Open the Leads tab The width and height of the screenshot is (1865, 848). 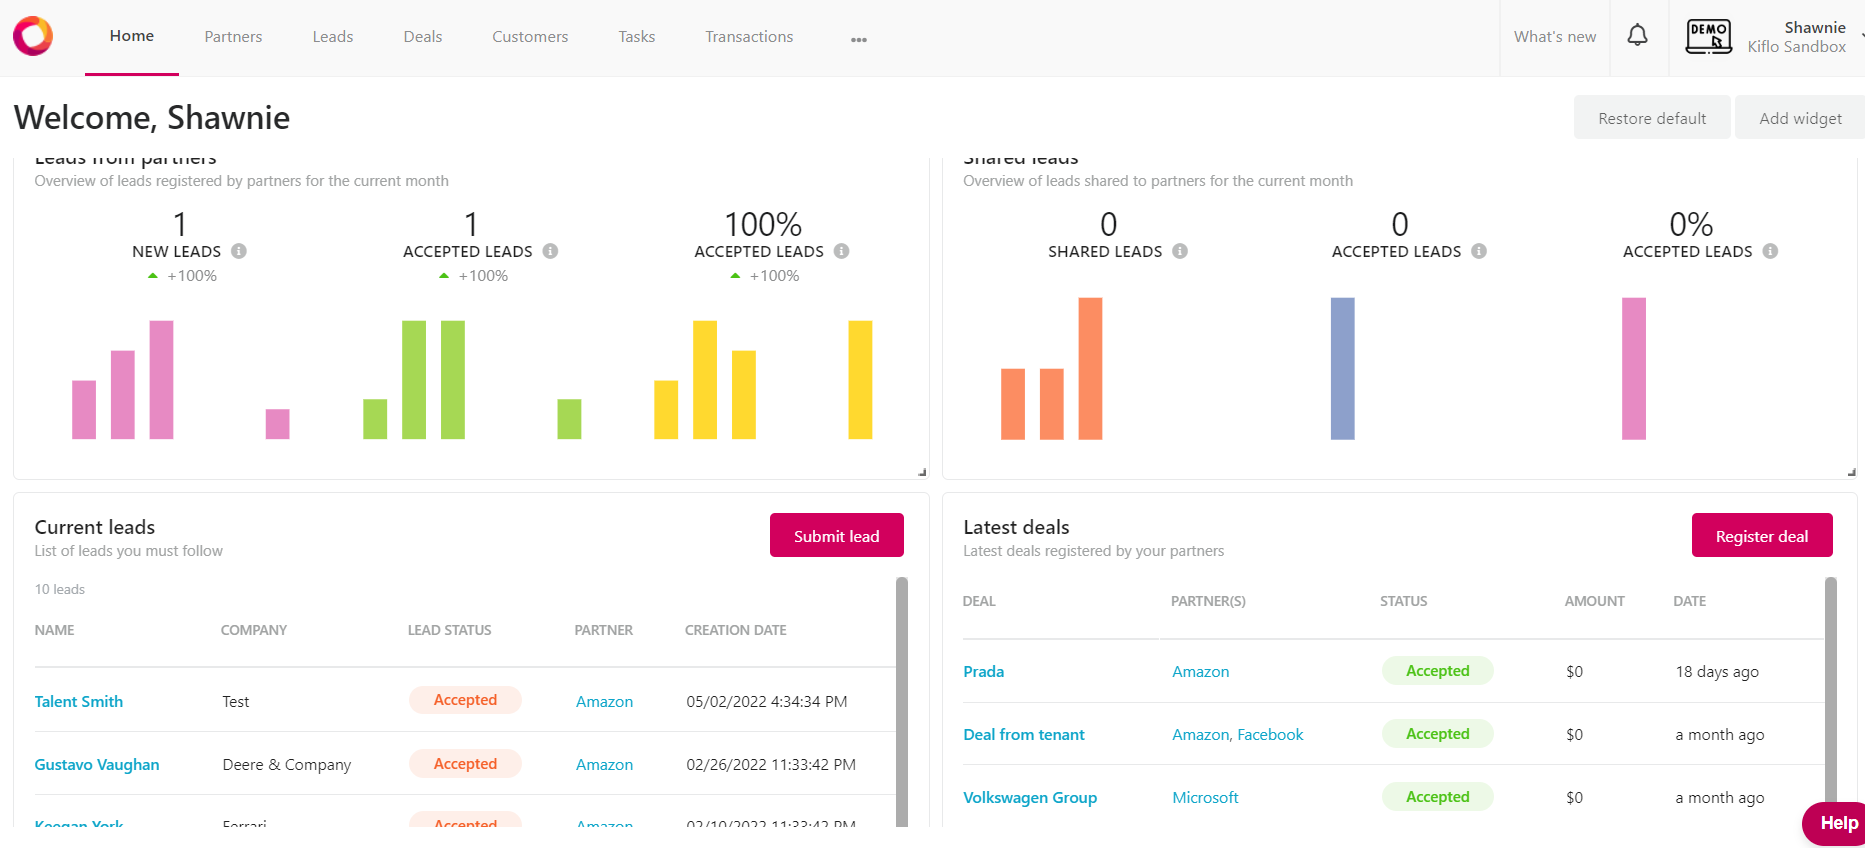[x=333, y=37]
